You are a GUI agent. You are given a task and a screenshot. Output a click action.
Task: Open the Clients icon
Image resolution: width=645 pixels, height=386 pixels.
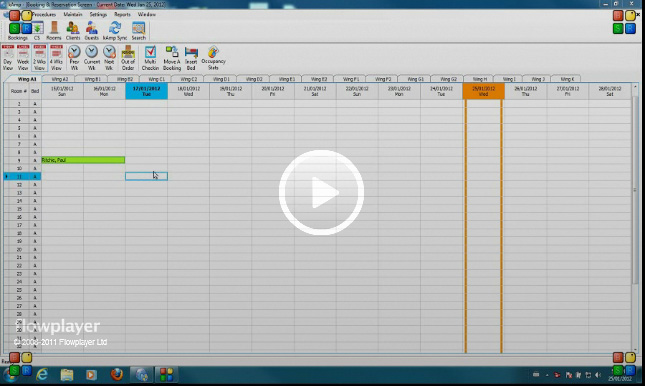point(73,31)
